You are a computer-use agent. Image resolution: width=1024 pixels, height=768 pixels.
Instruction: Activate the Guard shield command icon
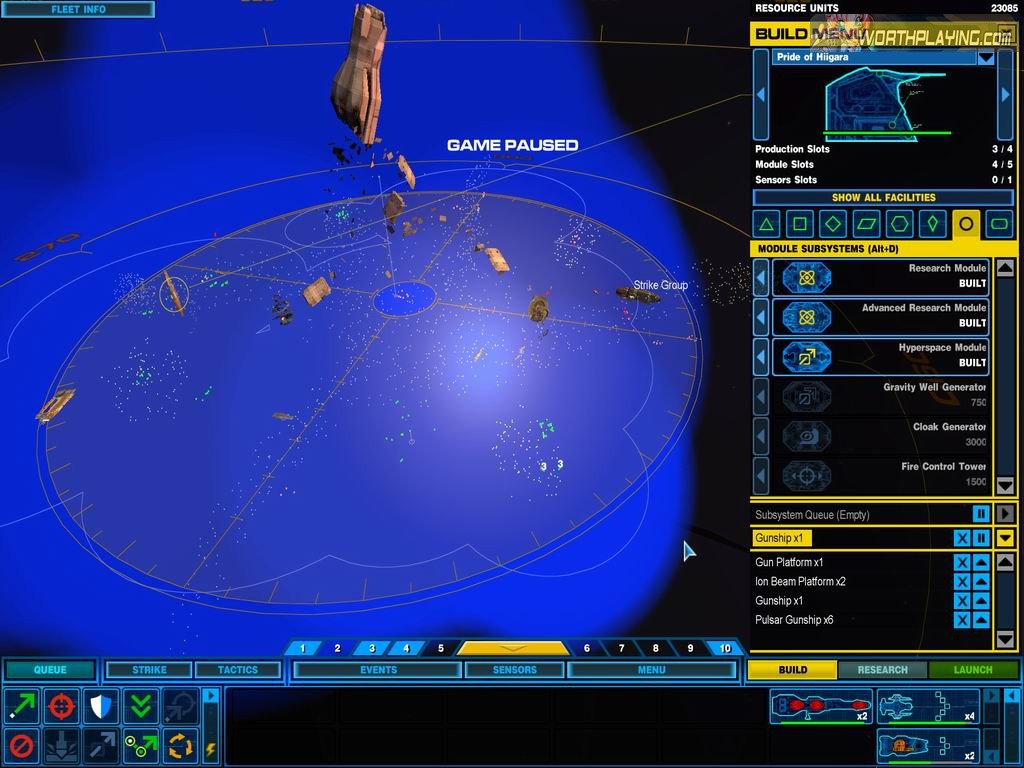pos(102,706)
